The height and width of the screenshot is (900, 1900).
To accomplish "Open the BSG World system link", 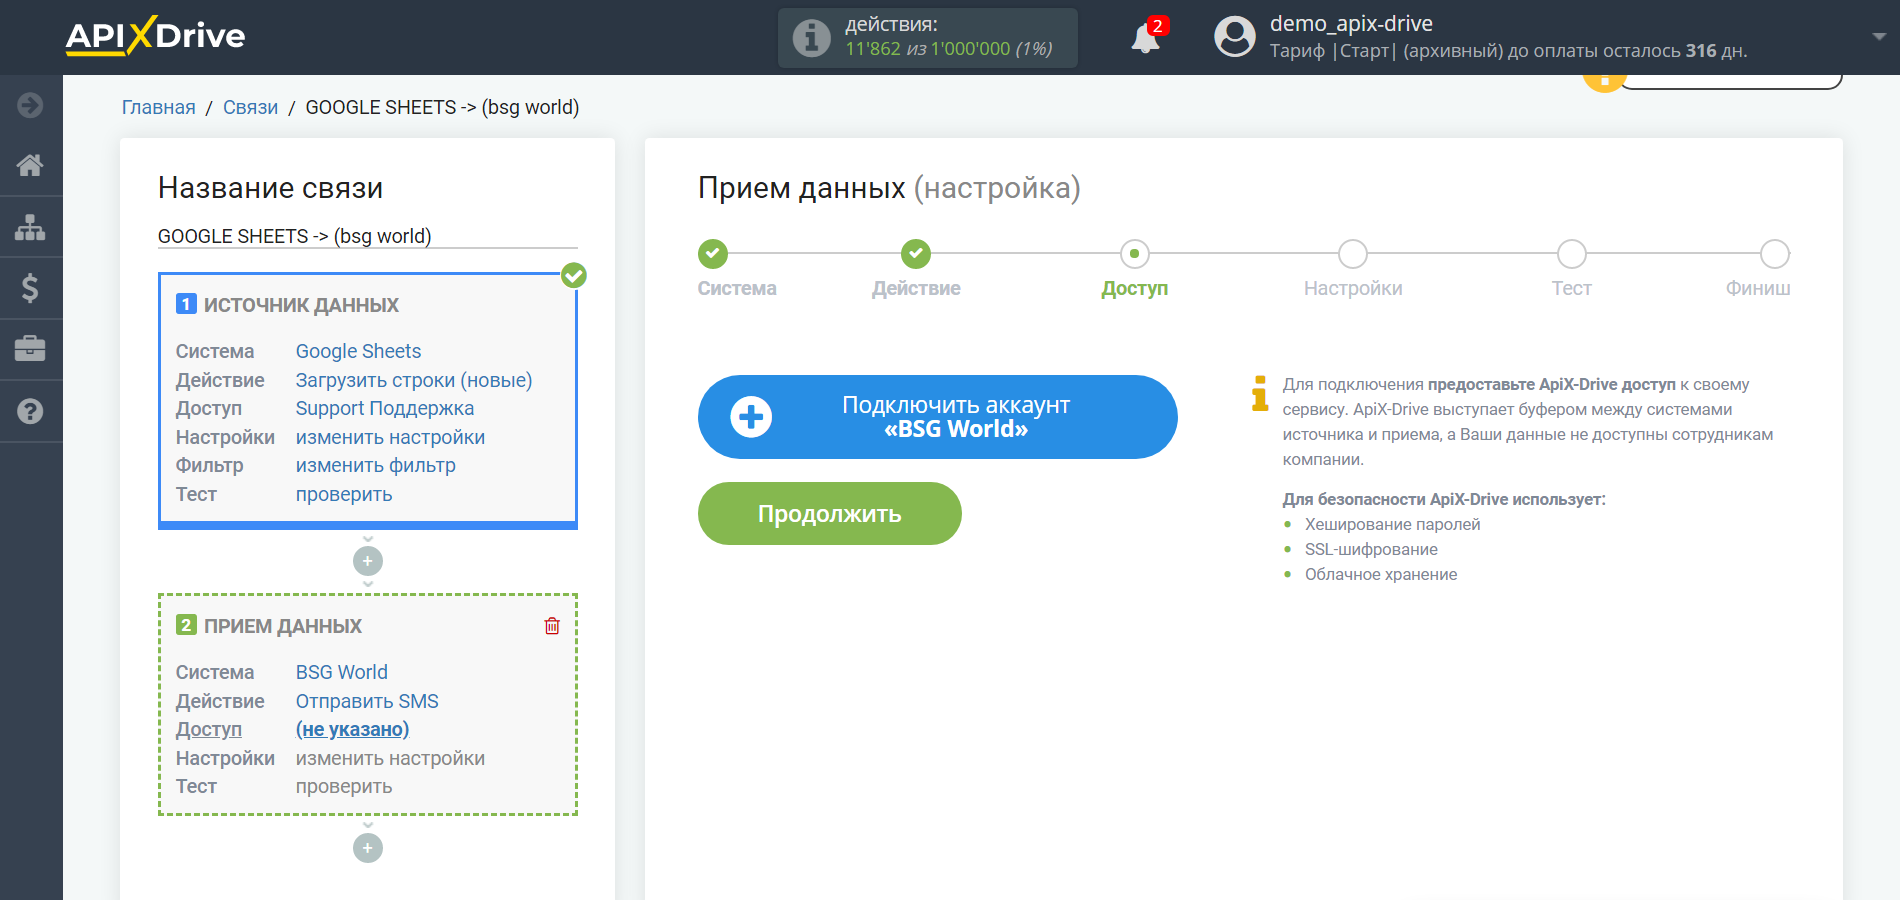I will click(342, 672).
